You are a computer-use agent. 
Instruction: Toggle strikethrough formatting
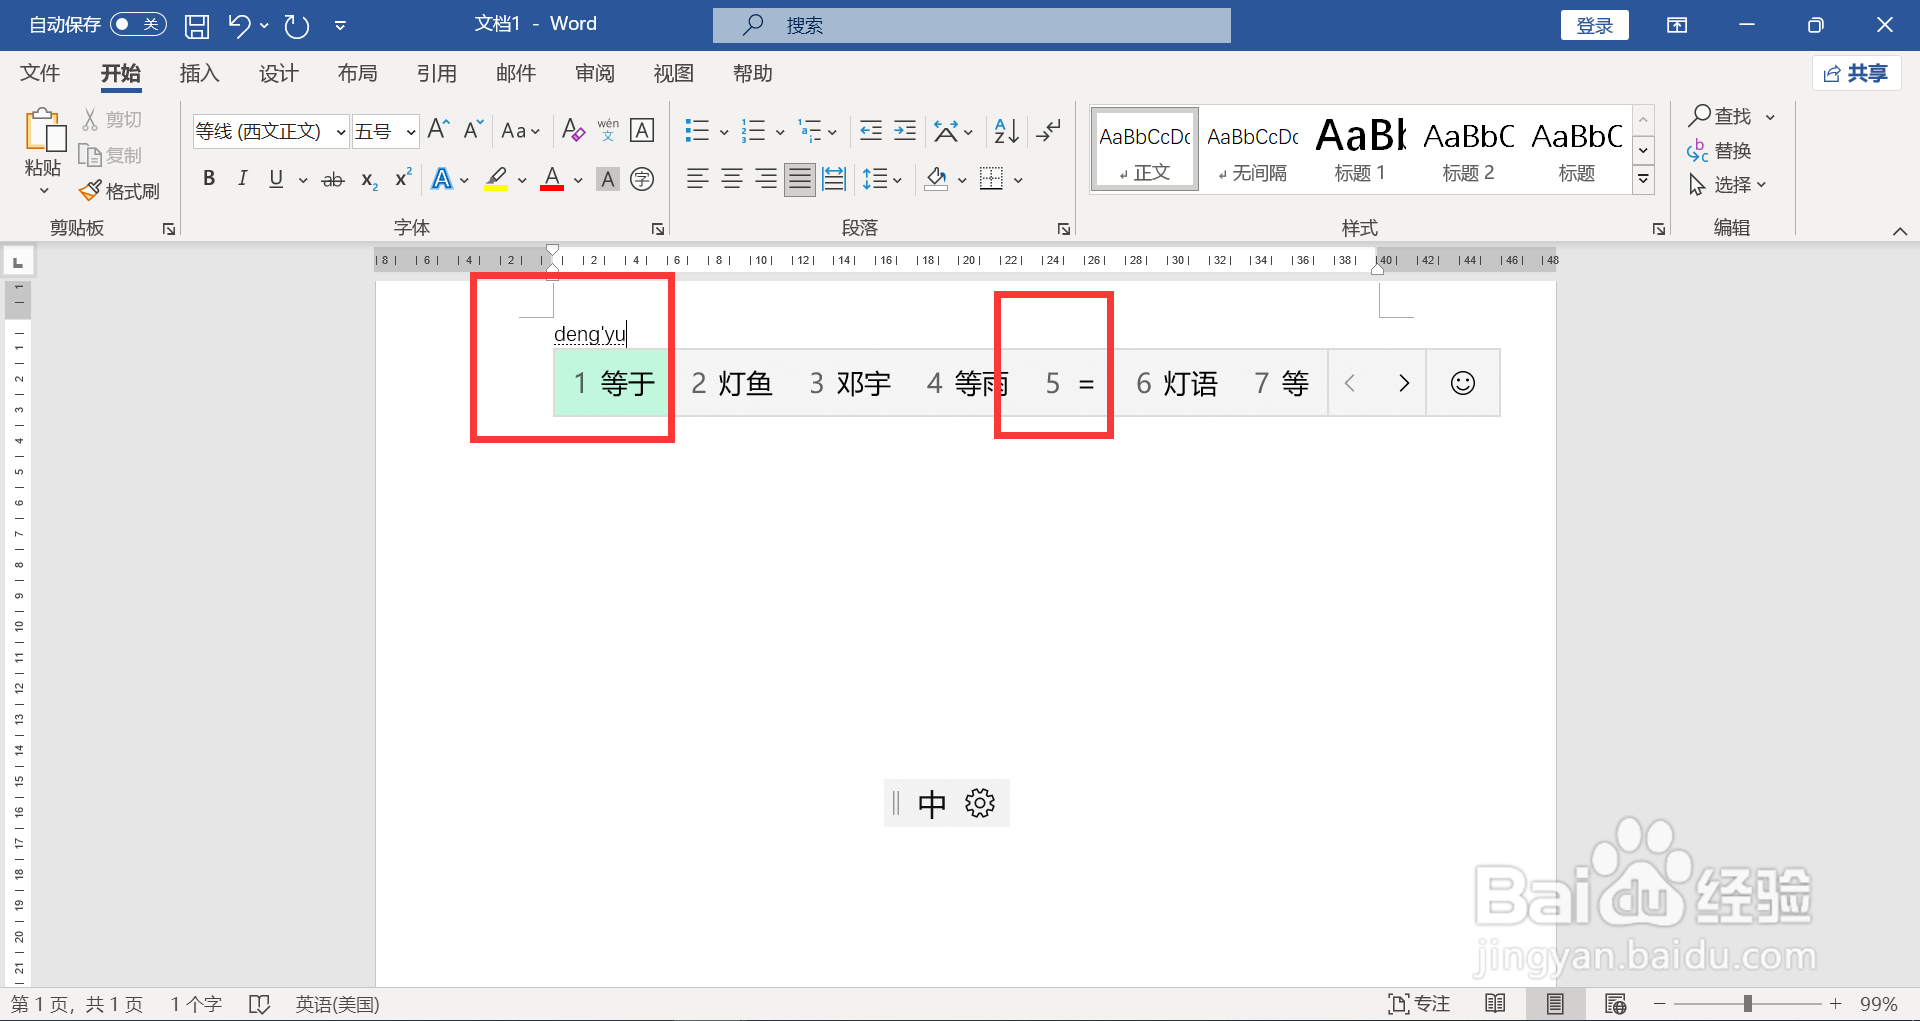[333, 180]
